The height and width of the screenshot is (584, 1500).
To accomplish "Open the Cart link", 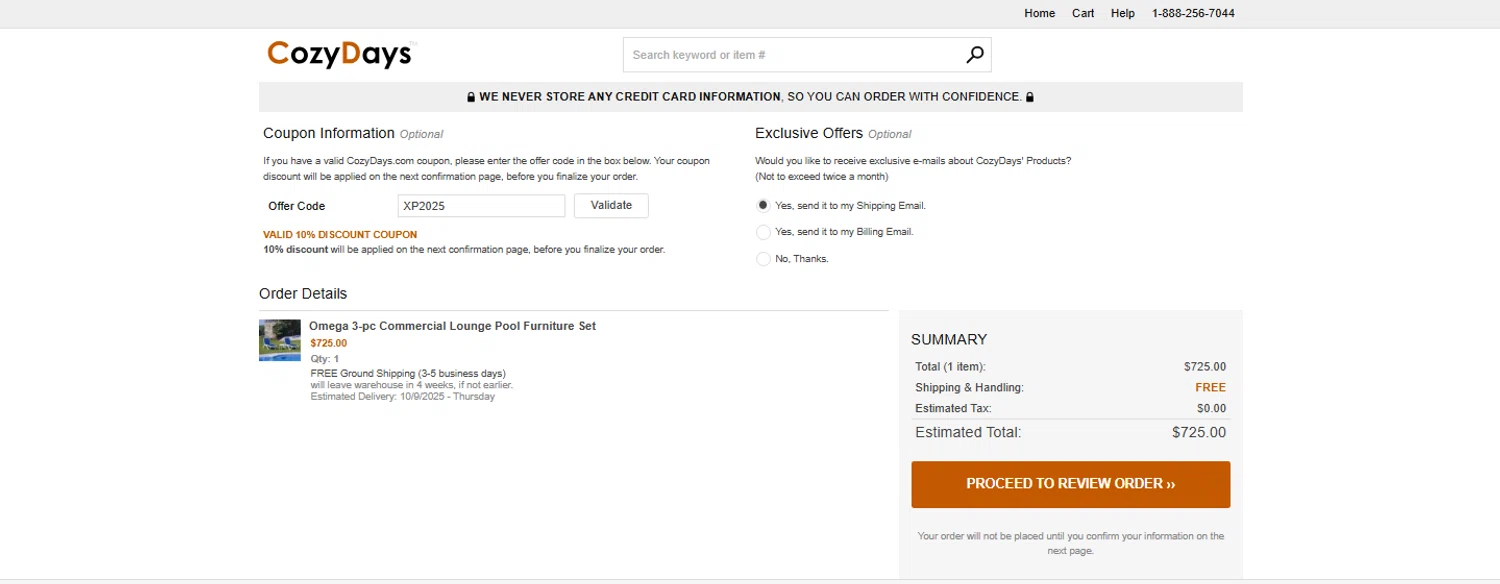I will coord(1083,13).
